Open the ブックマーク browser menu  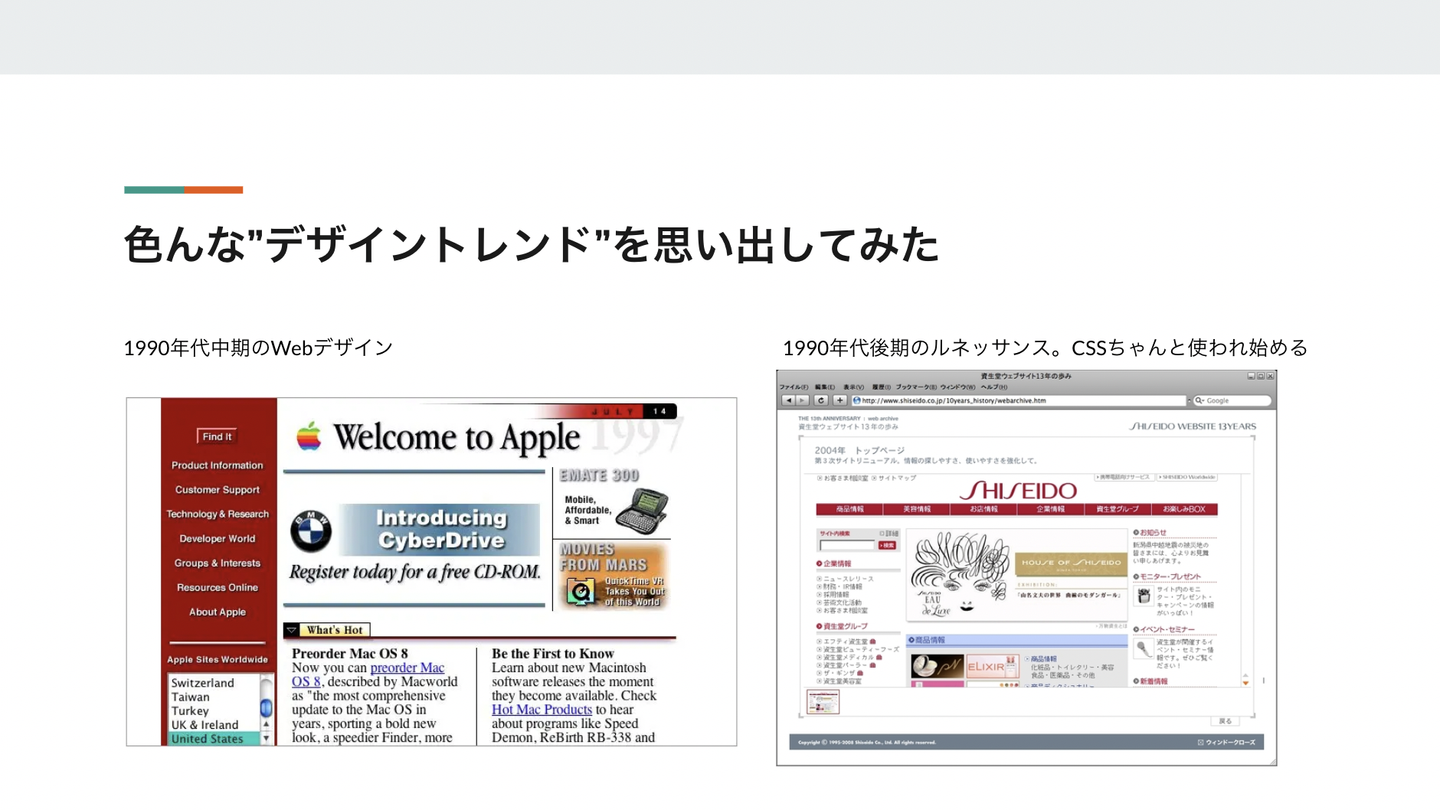tap(916, 387)
